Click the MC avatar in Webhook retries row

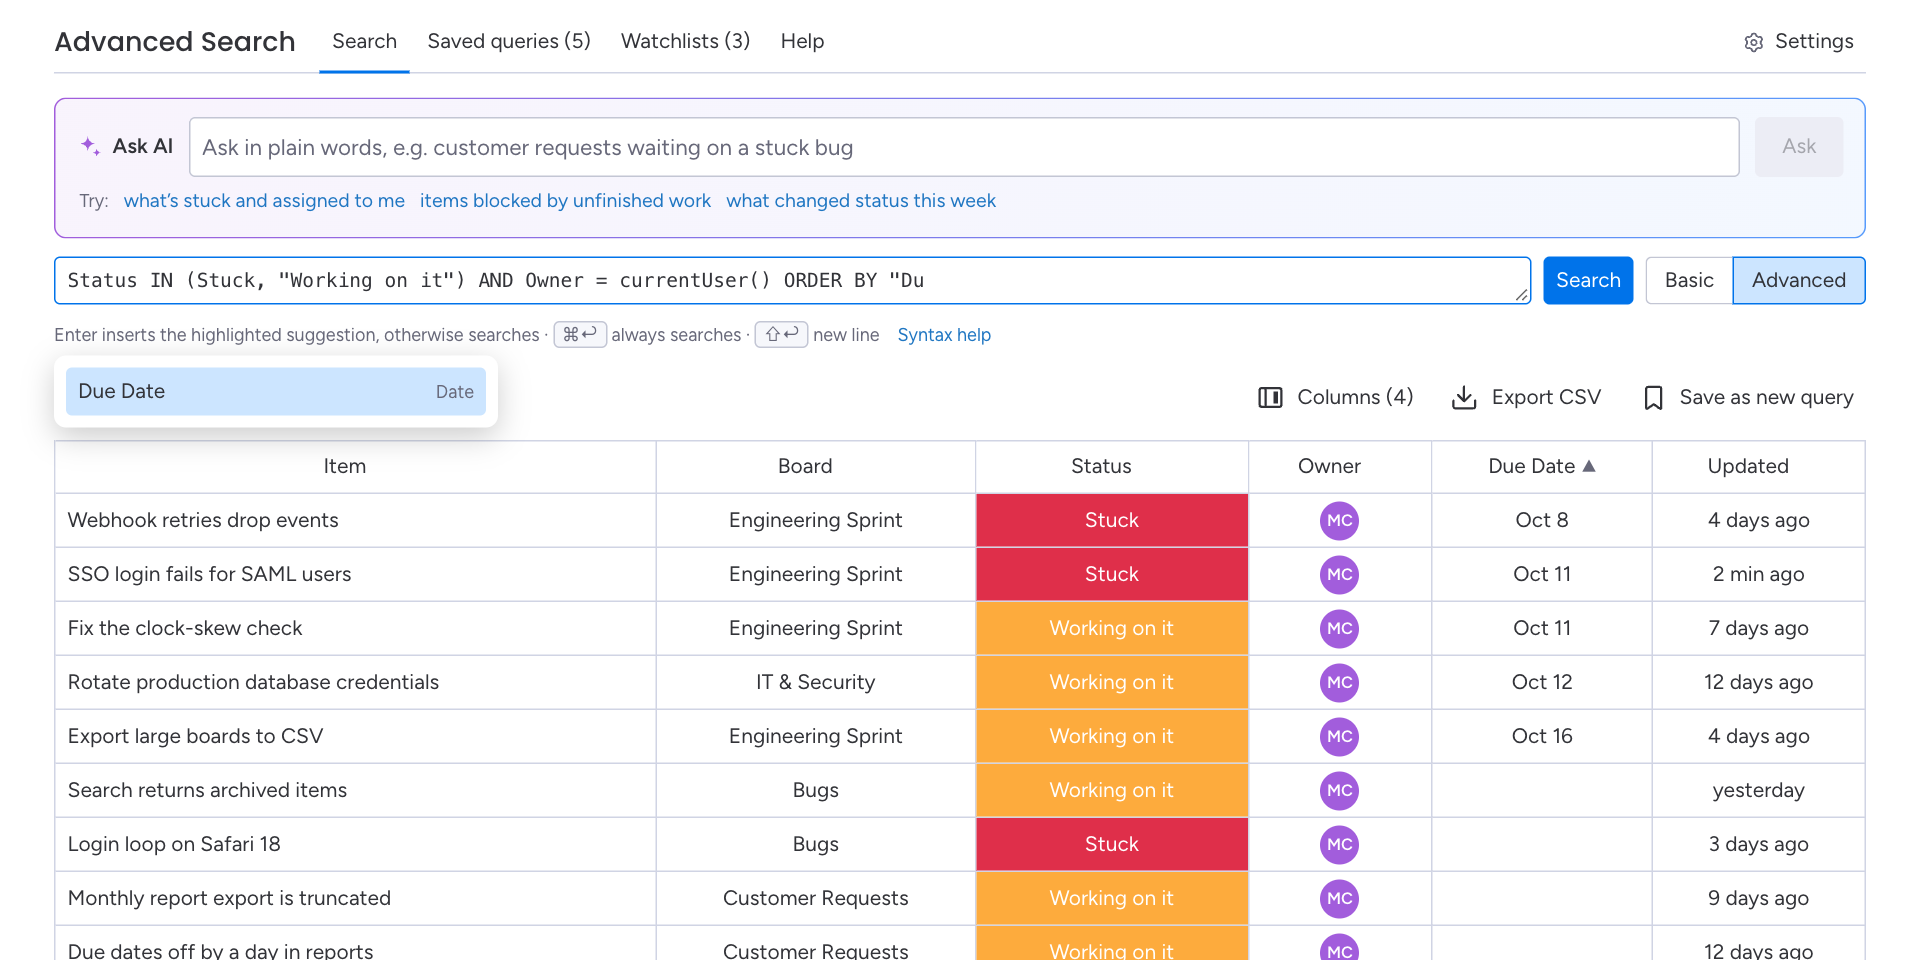point(1340,521)
